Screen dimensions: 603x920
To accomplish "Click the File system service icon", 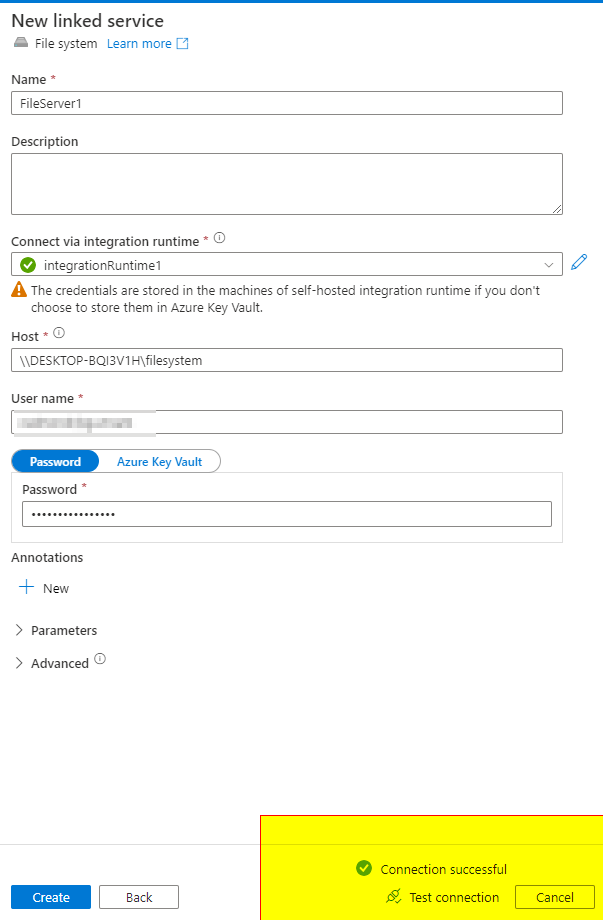I will pyautogui.click(x=21, y=43).
